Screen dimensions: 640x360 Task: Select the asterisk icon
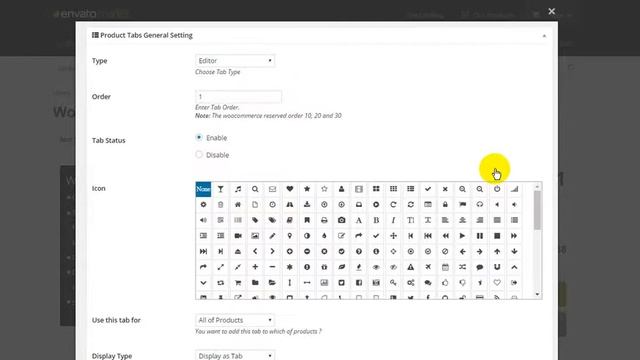pyautogui.click(x=289, y=267)
